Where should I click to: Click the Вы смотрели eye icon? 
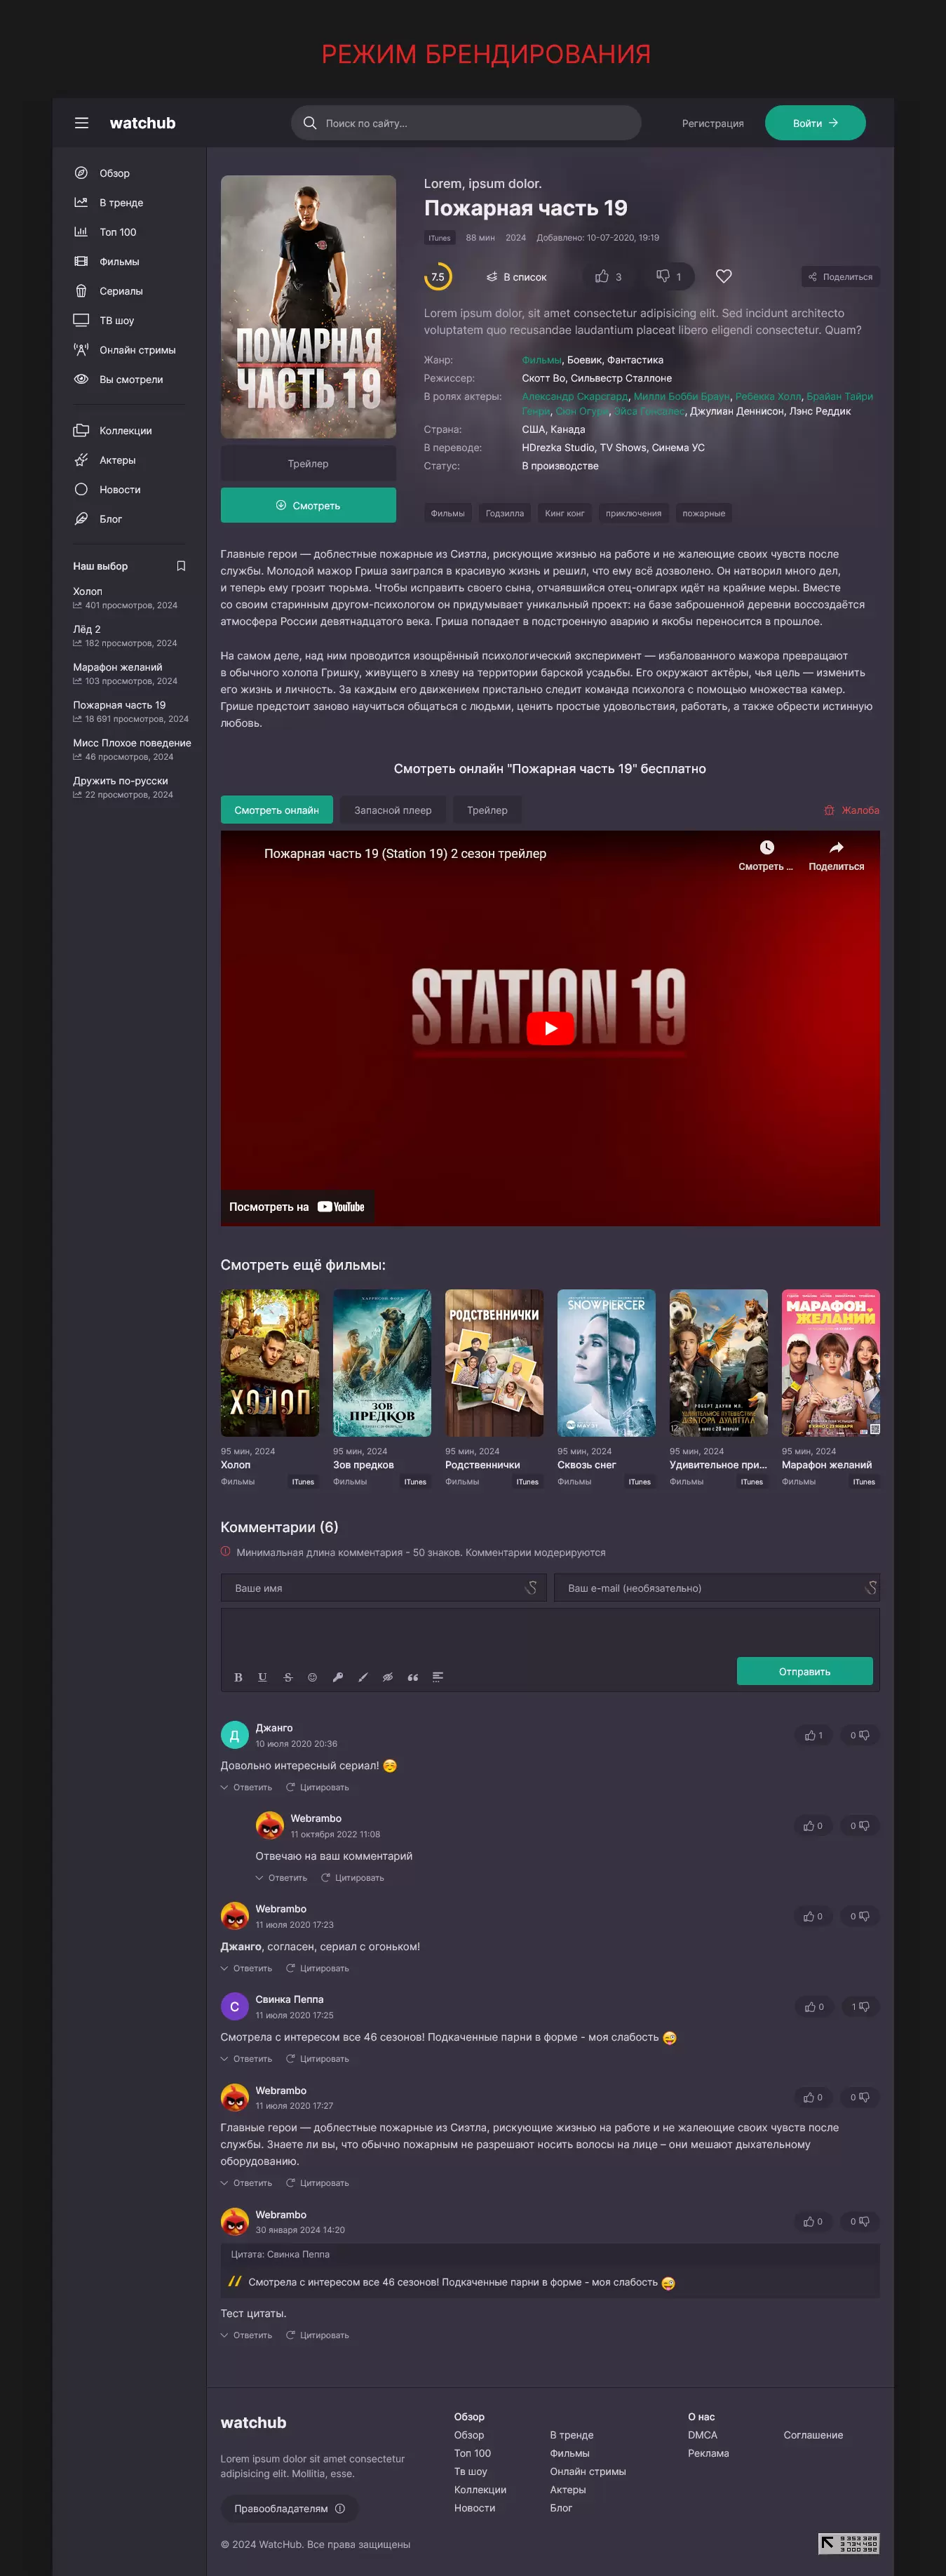[81, 379]
